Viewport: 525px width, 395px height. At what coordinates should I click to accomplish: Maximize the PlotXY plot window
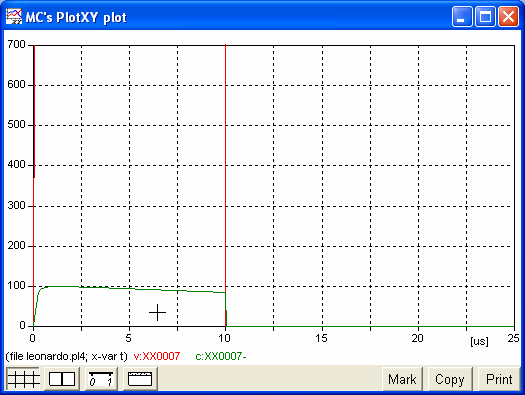coord(485,16)
